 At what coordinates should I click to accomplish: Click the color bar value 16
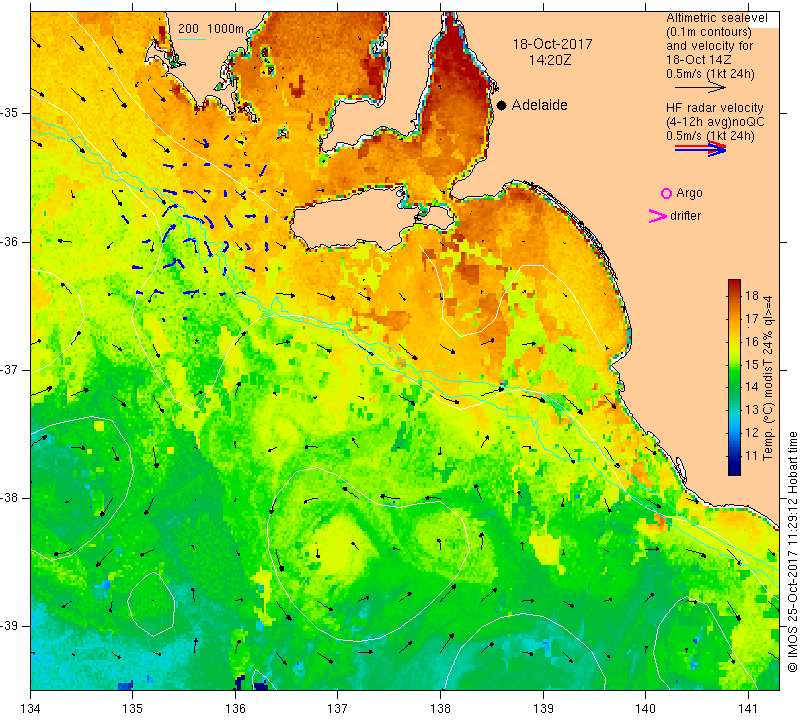tap(752, 341)
